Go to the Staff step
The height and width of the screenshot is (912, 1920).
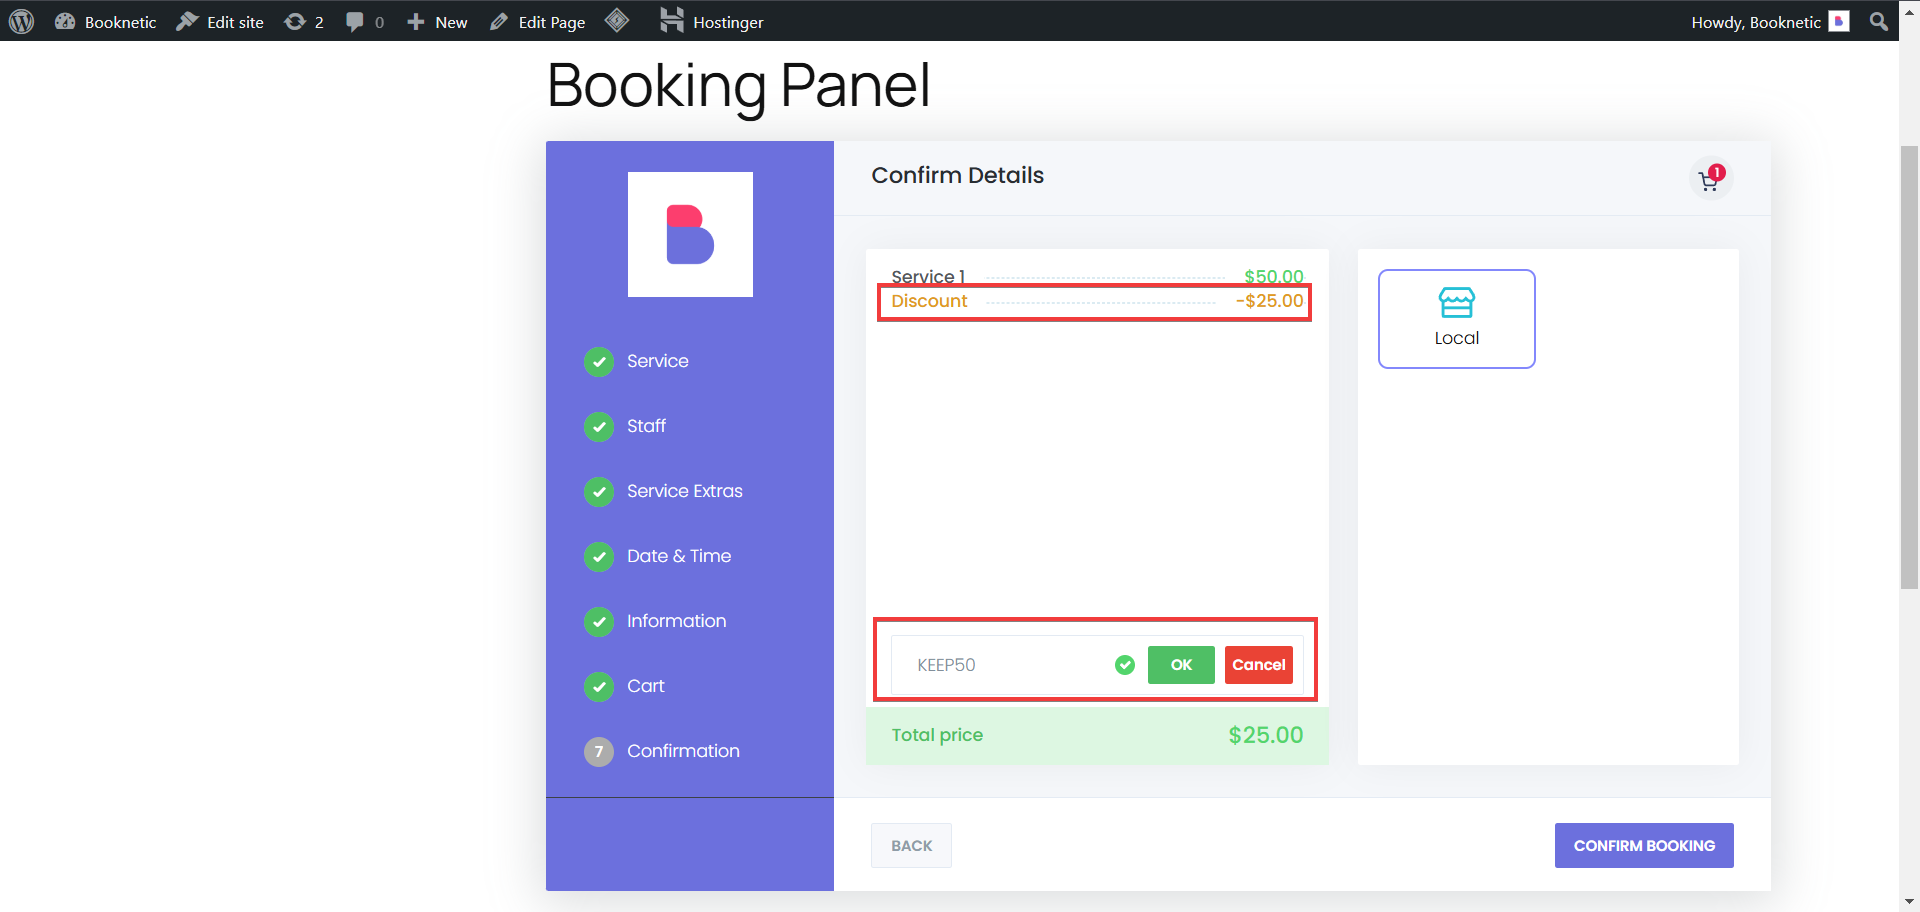point(646,426)
